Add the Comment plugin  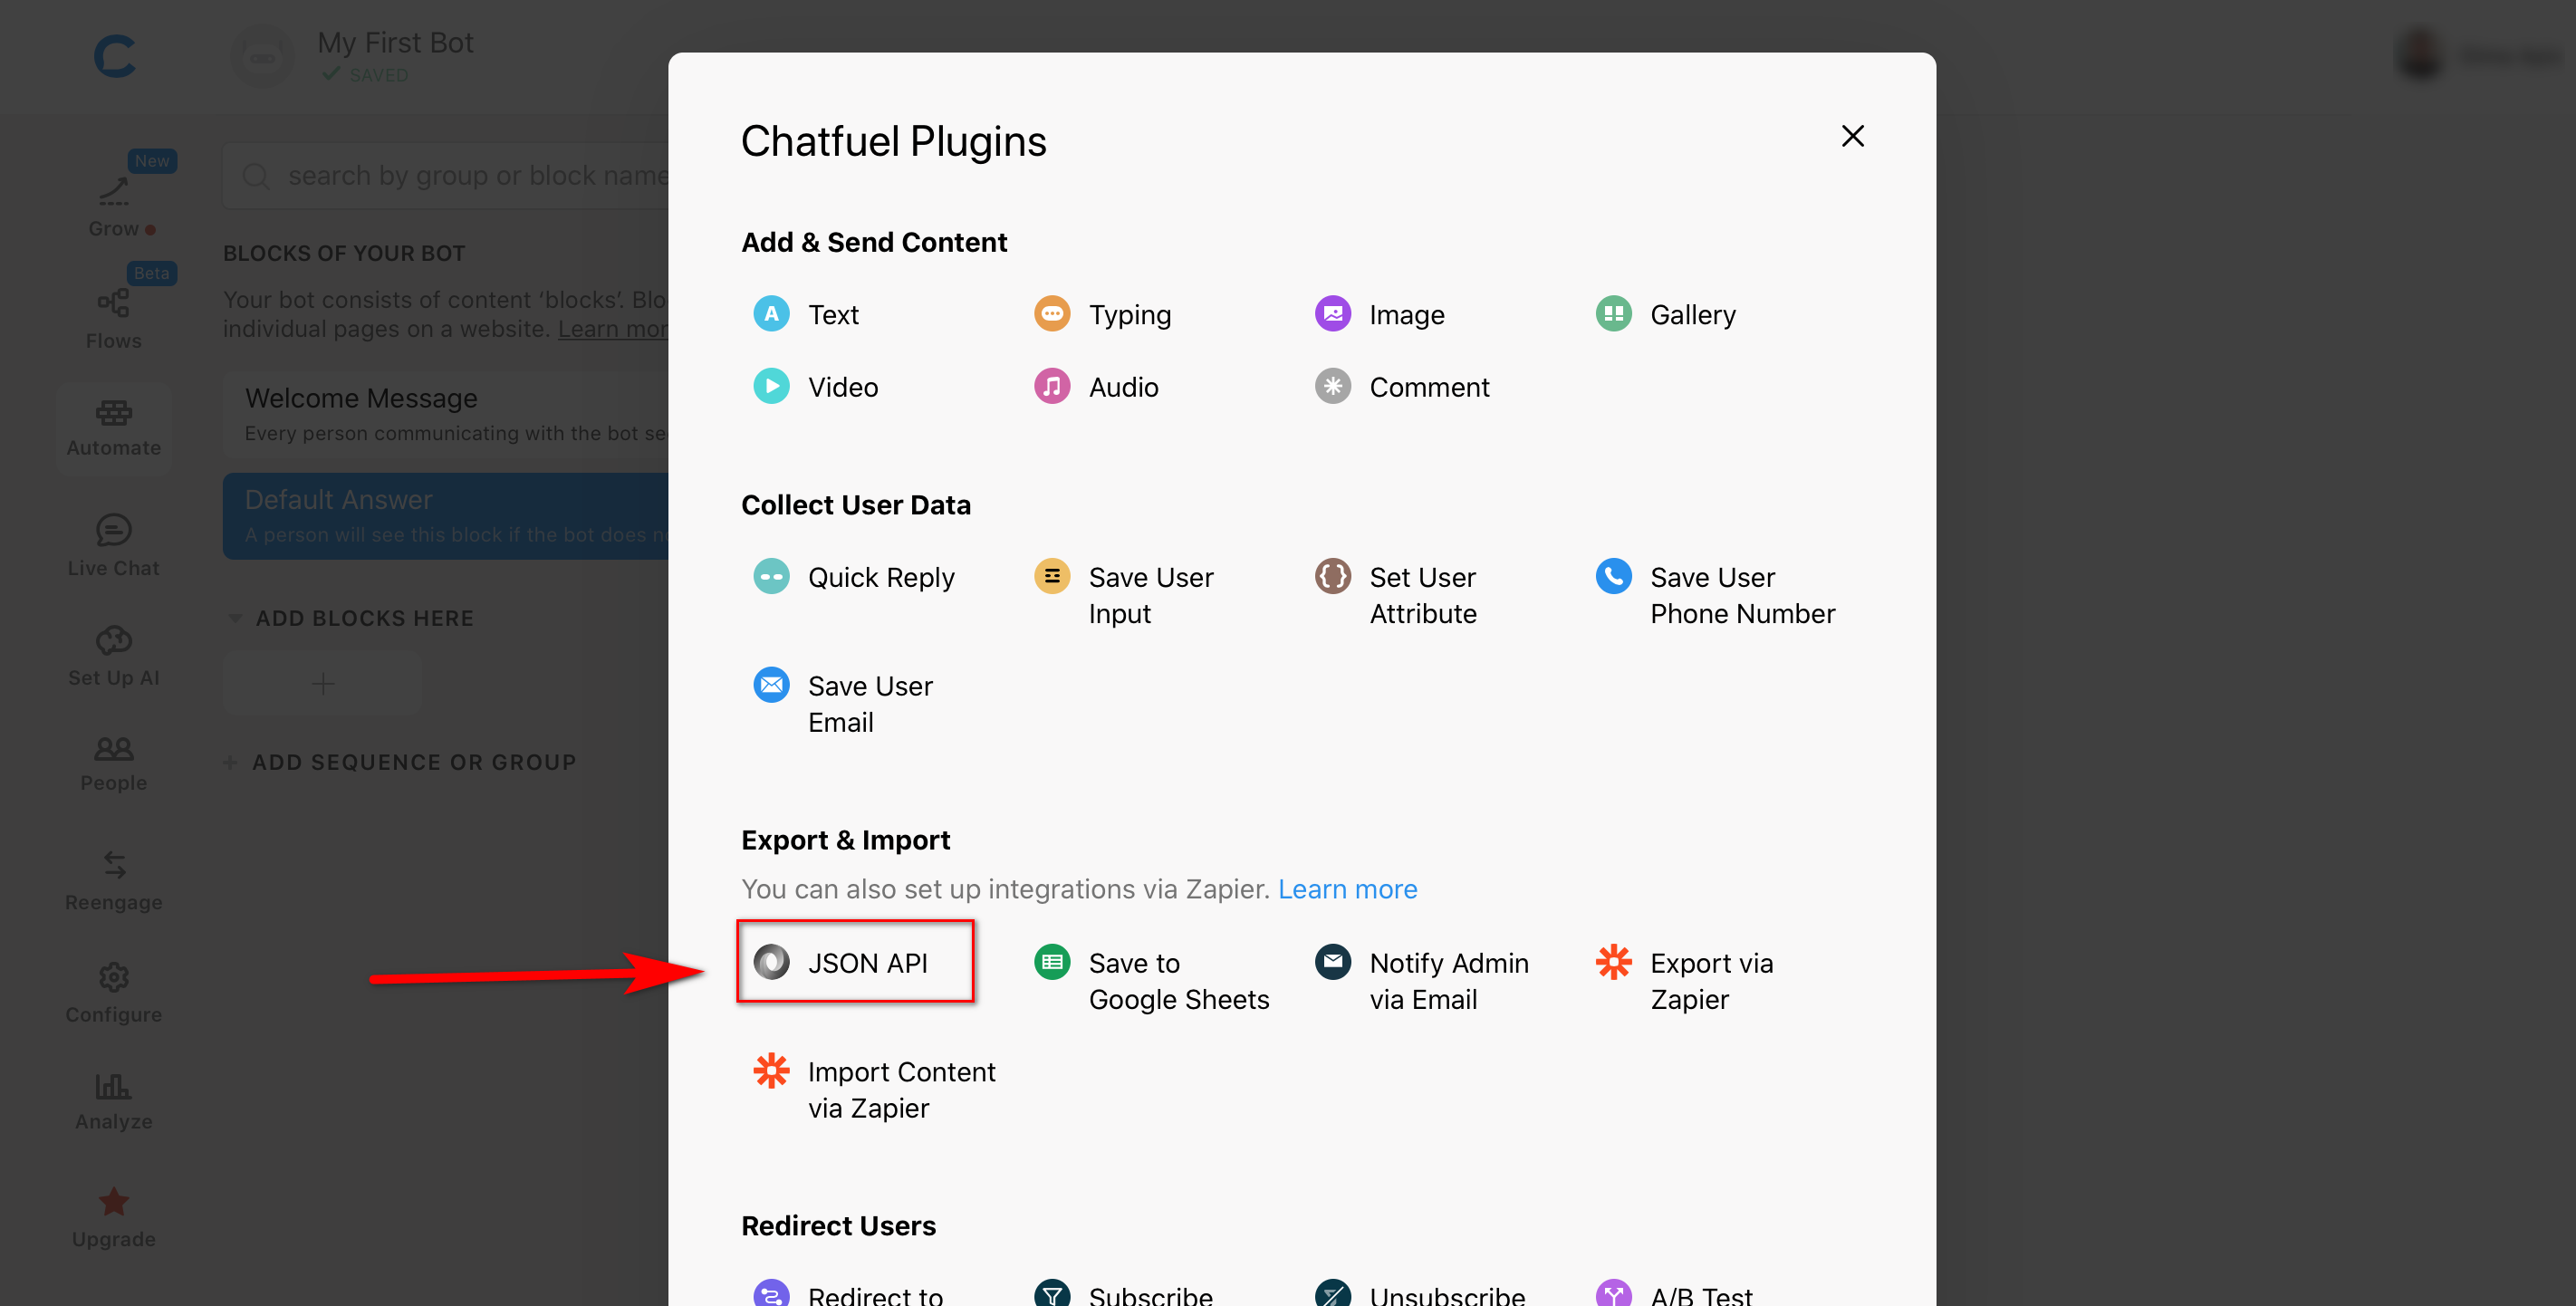(1402, 386)
